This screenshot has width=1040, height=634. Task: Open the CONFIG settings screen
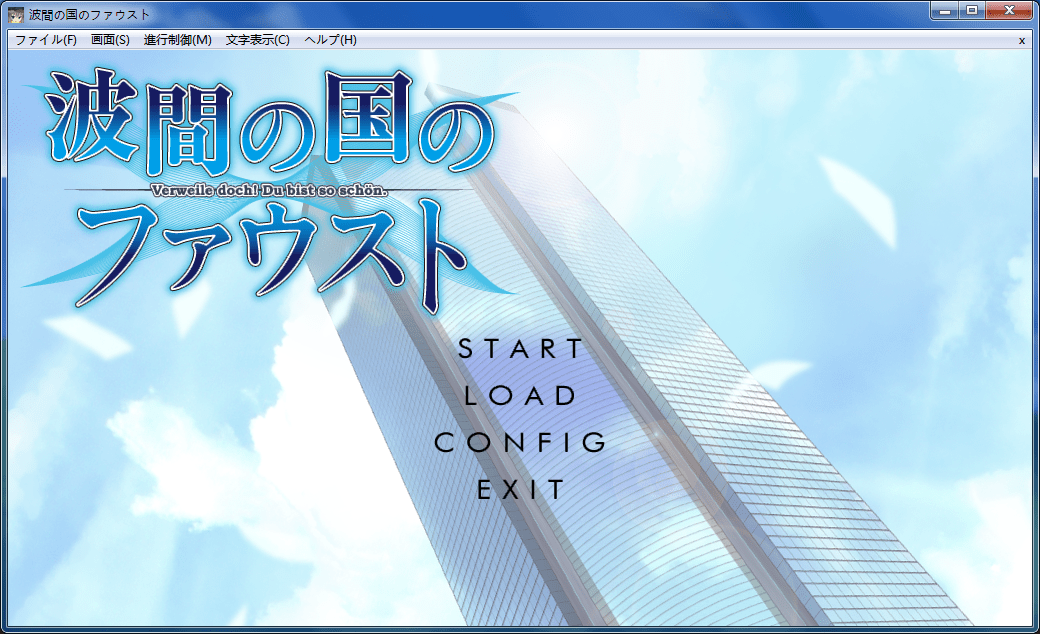(x=521, y=442)
